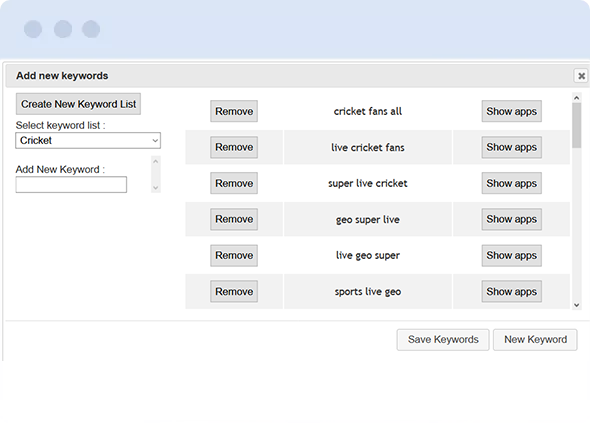The image size is (590, 423).
Task: Close the Add new keywords dialog
Action: [x=581, y=76]
